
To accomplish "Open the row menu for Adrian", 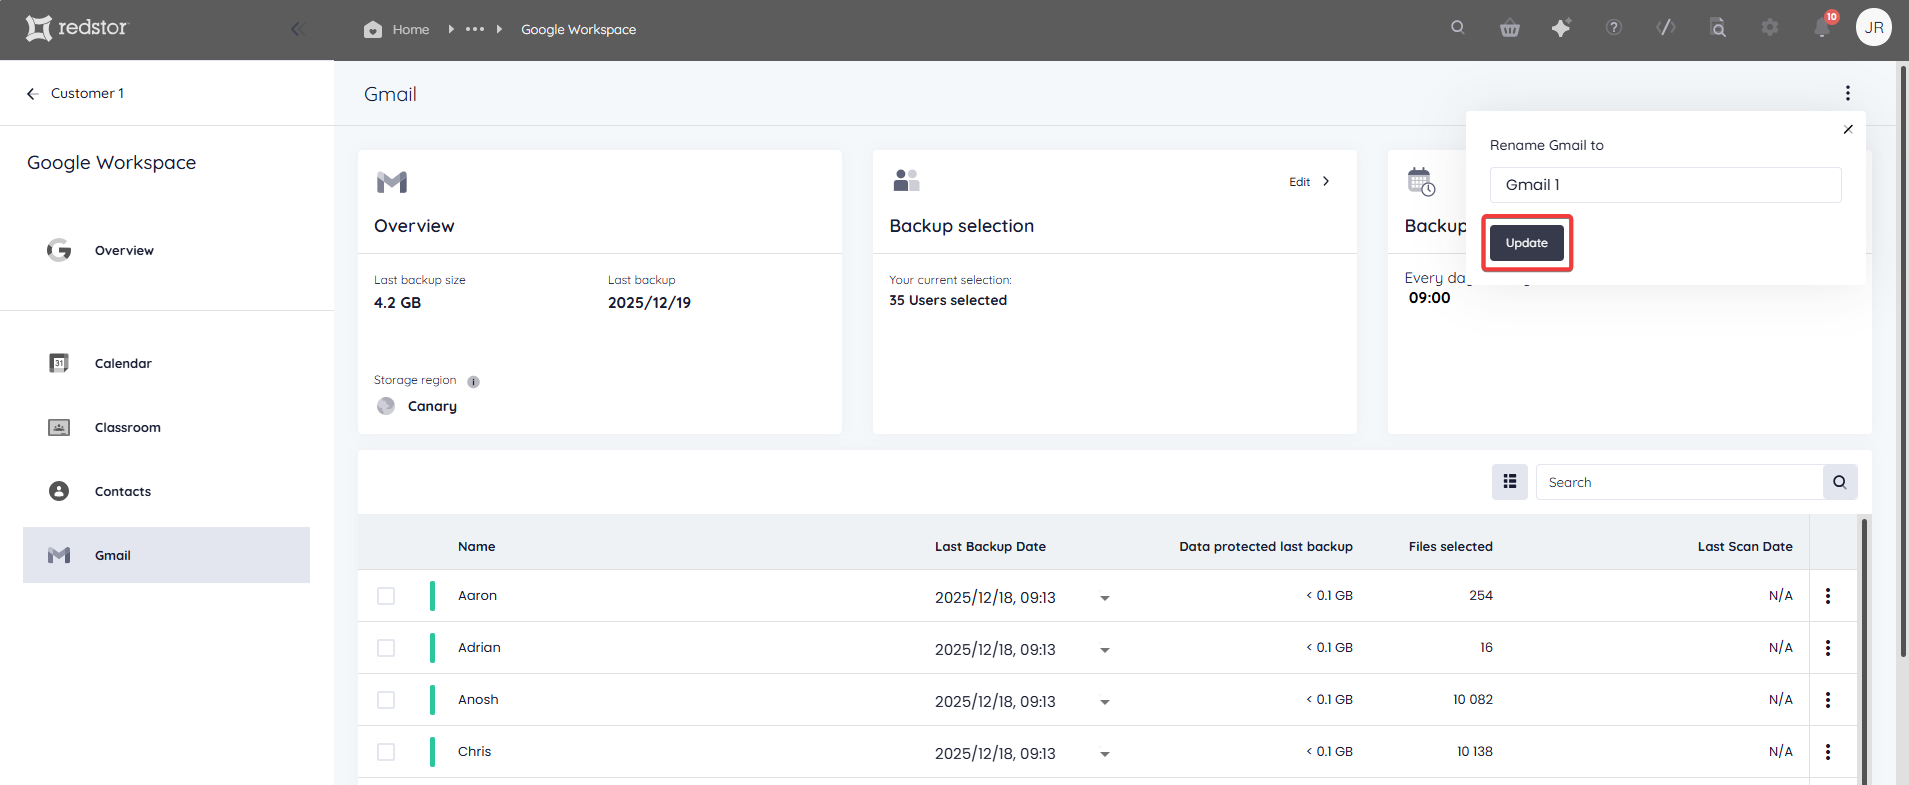I will point(1828,648).
